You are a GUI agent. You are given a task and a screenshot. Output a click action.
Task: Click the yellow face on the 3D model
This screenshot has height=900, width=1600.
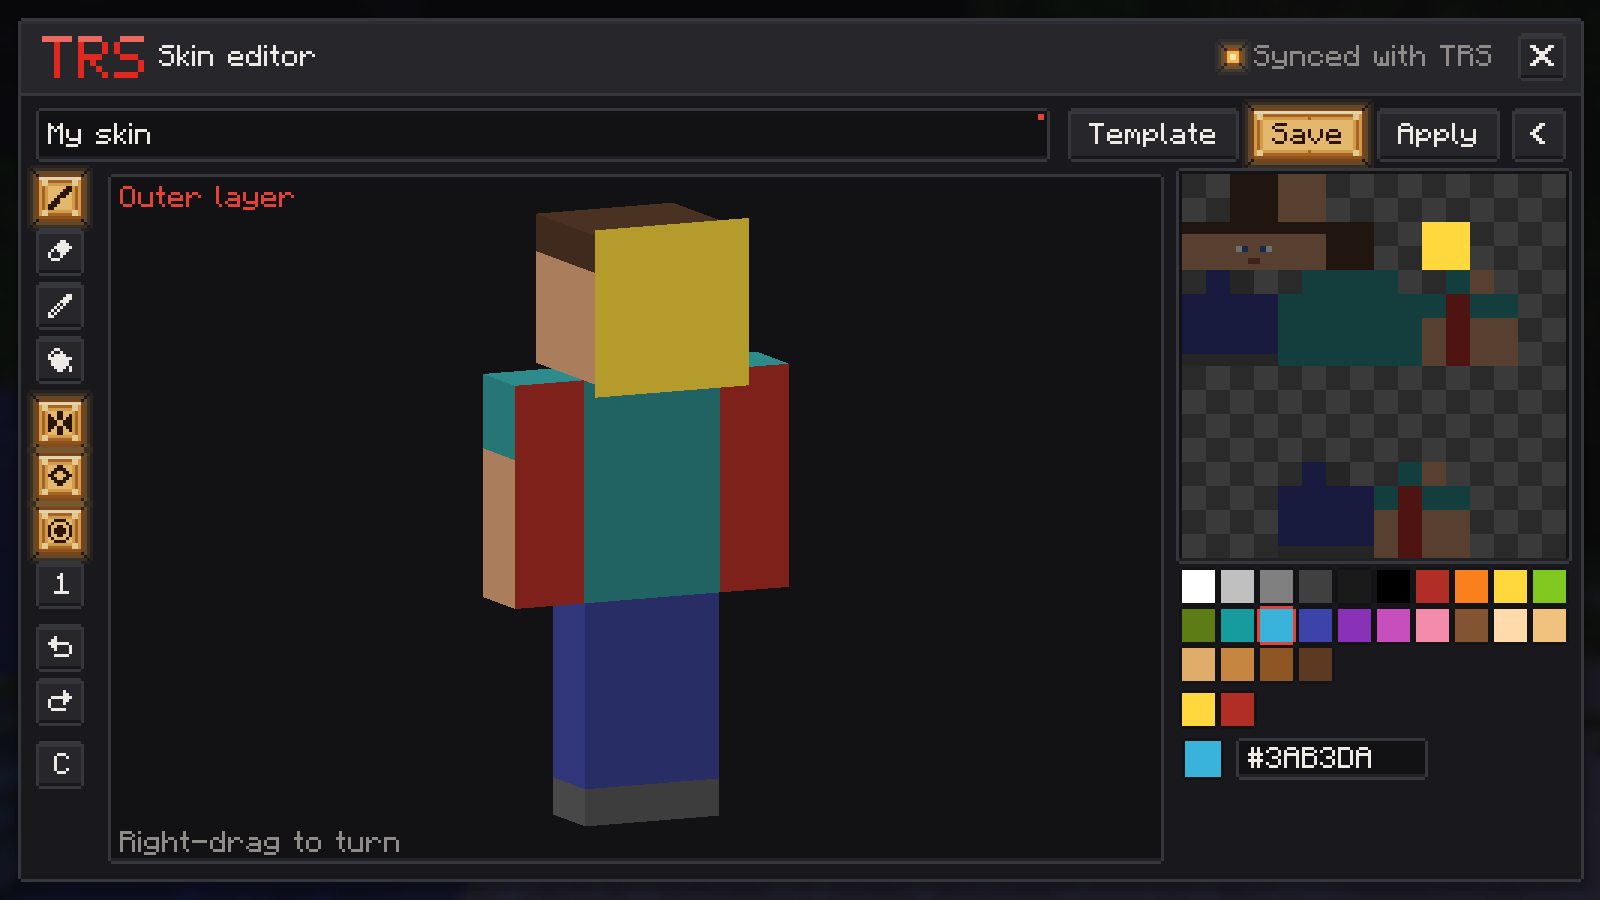672,307
